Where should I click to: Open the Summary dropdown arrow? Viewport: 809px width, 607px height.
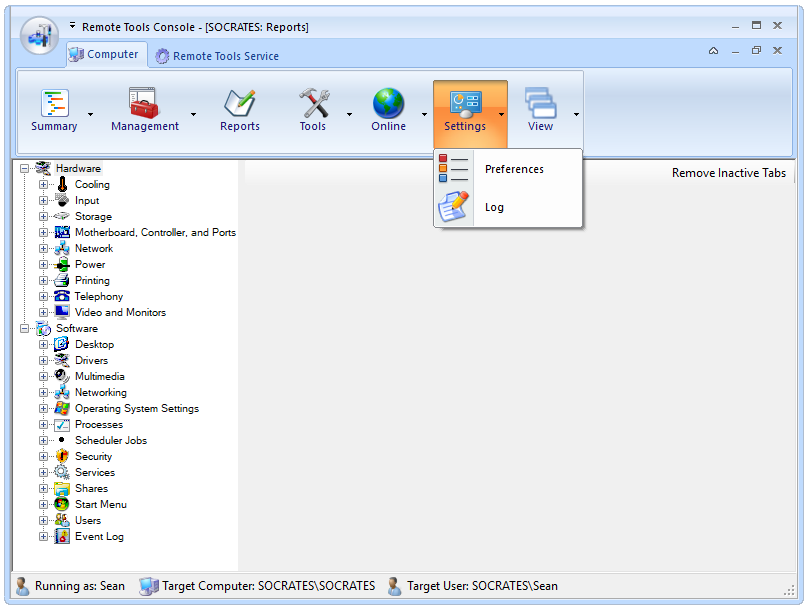tap(90, 114)
